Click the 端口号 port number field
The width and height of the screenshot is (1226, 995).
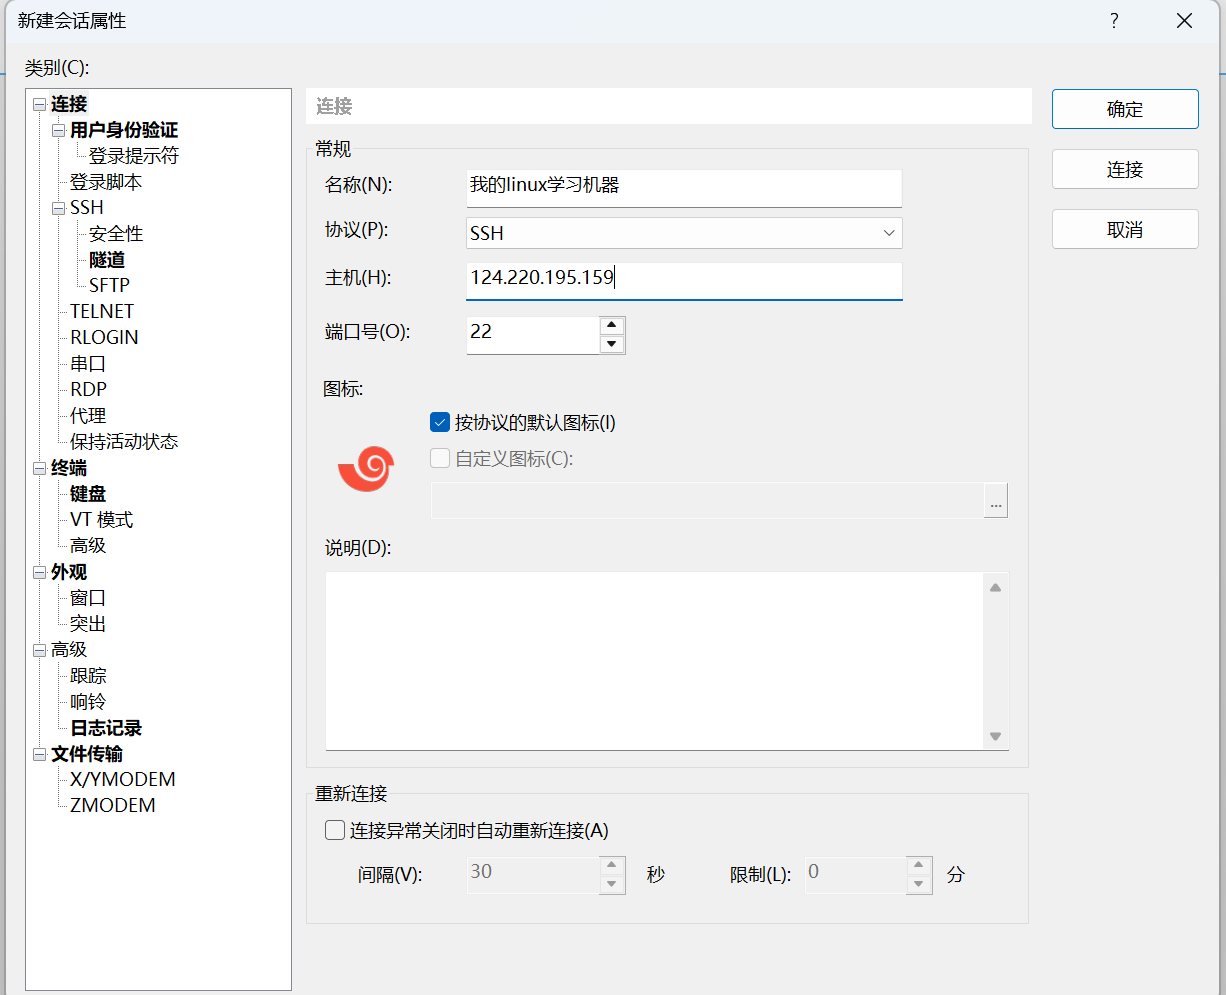click(x=533, y=335)
